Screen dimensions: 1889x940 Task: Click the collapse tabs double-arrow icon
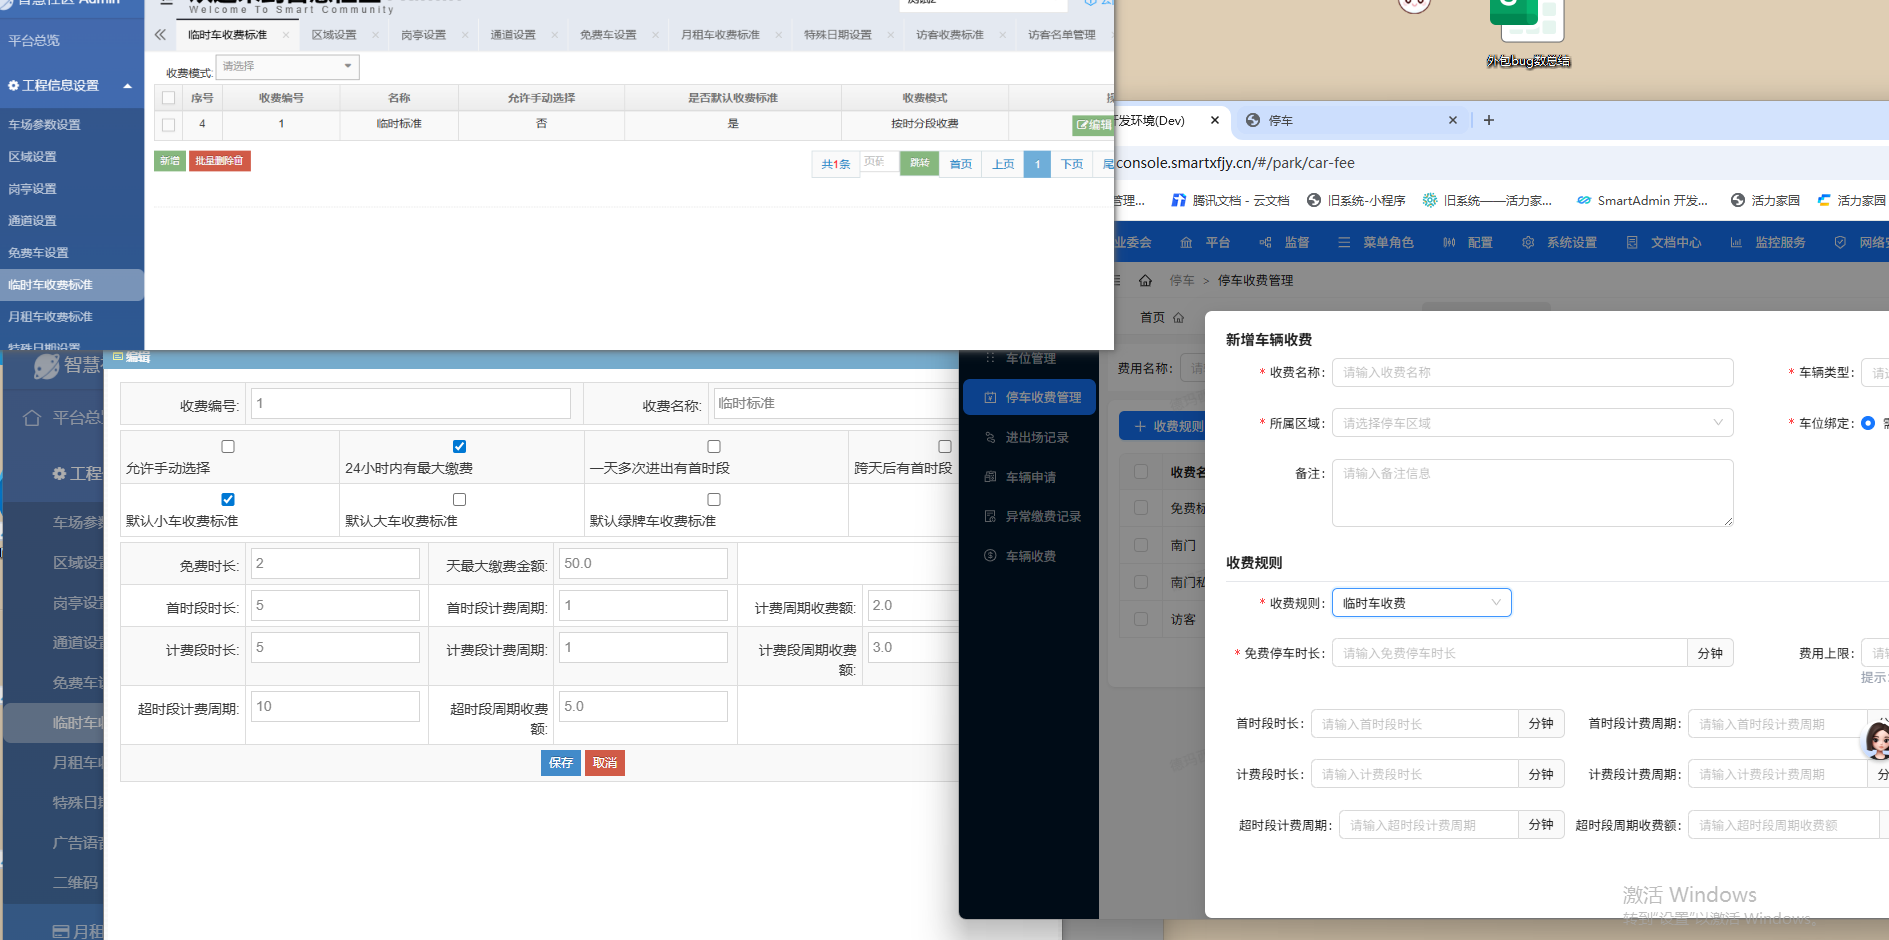coord(160,35)
